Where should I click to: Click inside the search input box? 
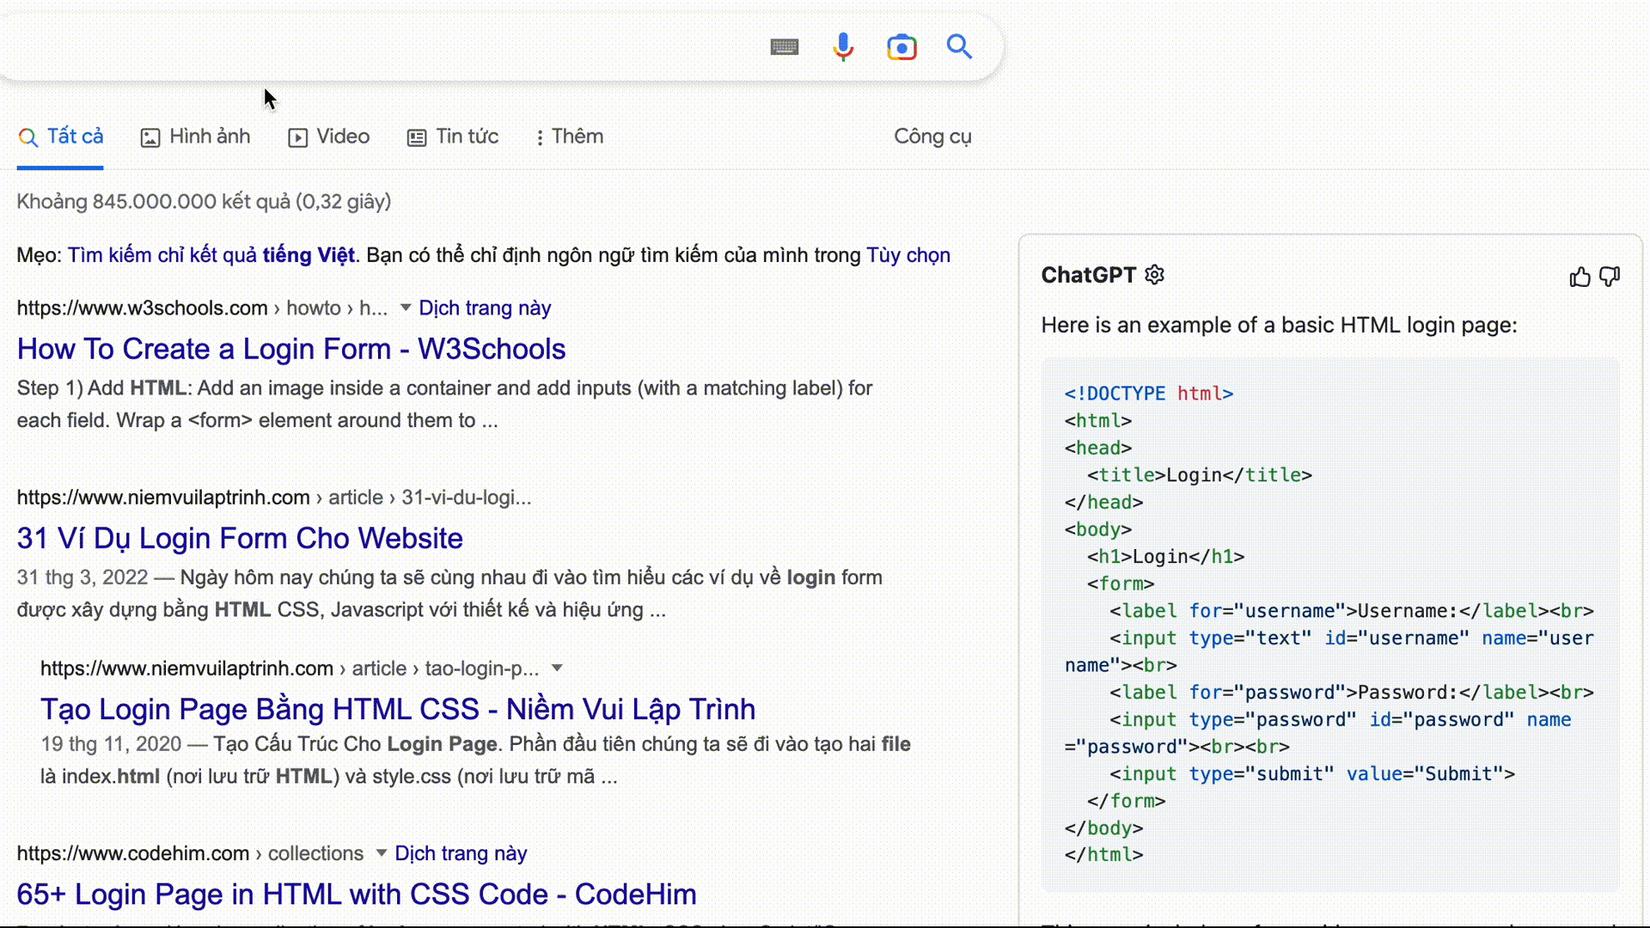(x=380, y=47)
